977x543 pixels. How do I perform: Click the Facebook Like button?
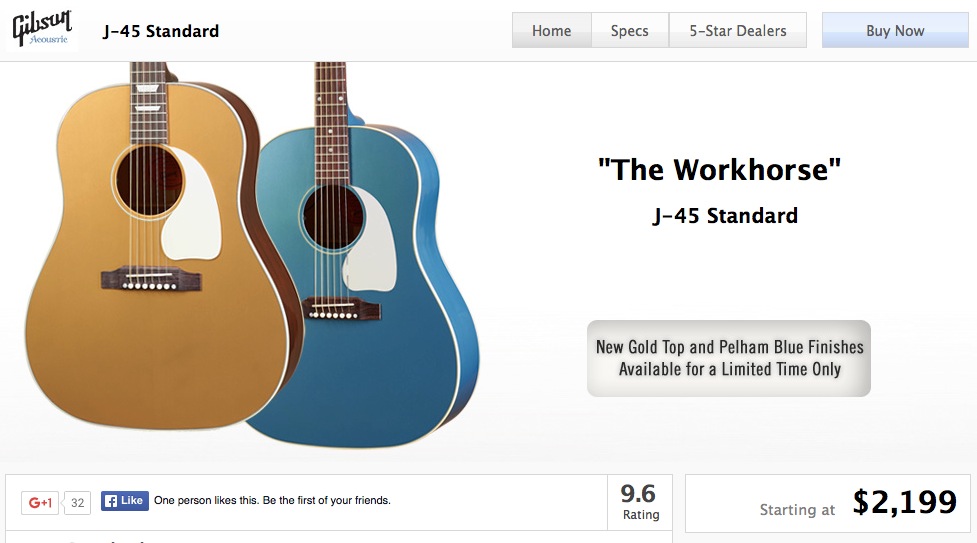(x=125, y=500)
